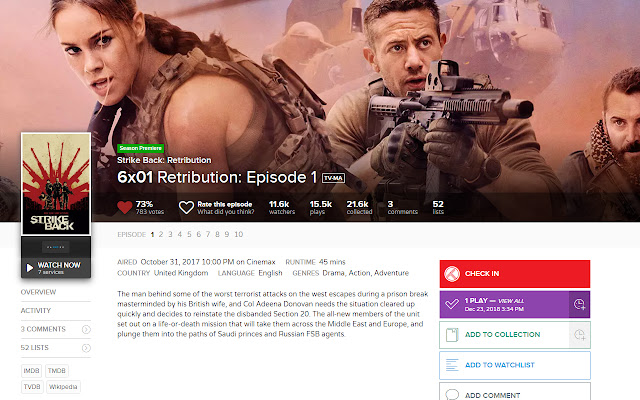The width and height of the screenshot is (640, 400).
Task: Open the TVDB external link
Action: pyautogui.click(x=32, y=387)
